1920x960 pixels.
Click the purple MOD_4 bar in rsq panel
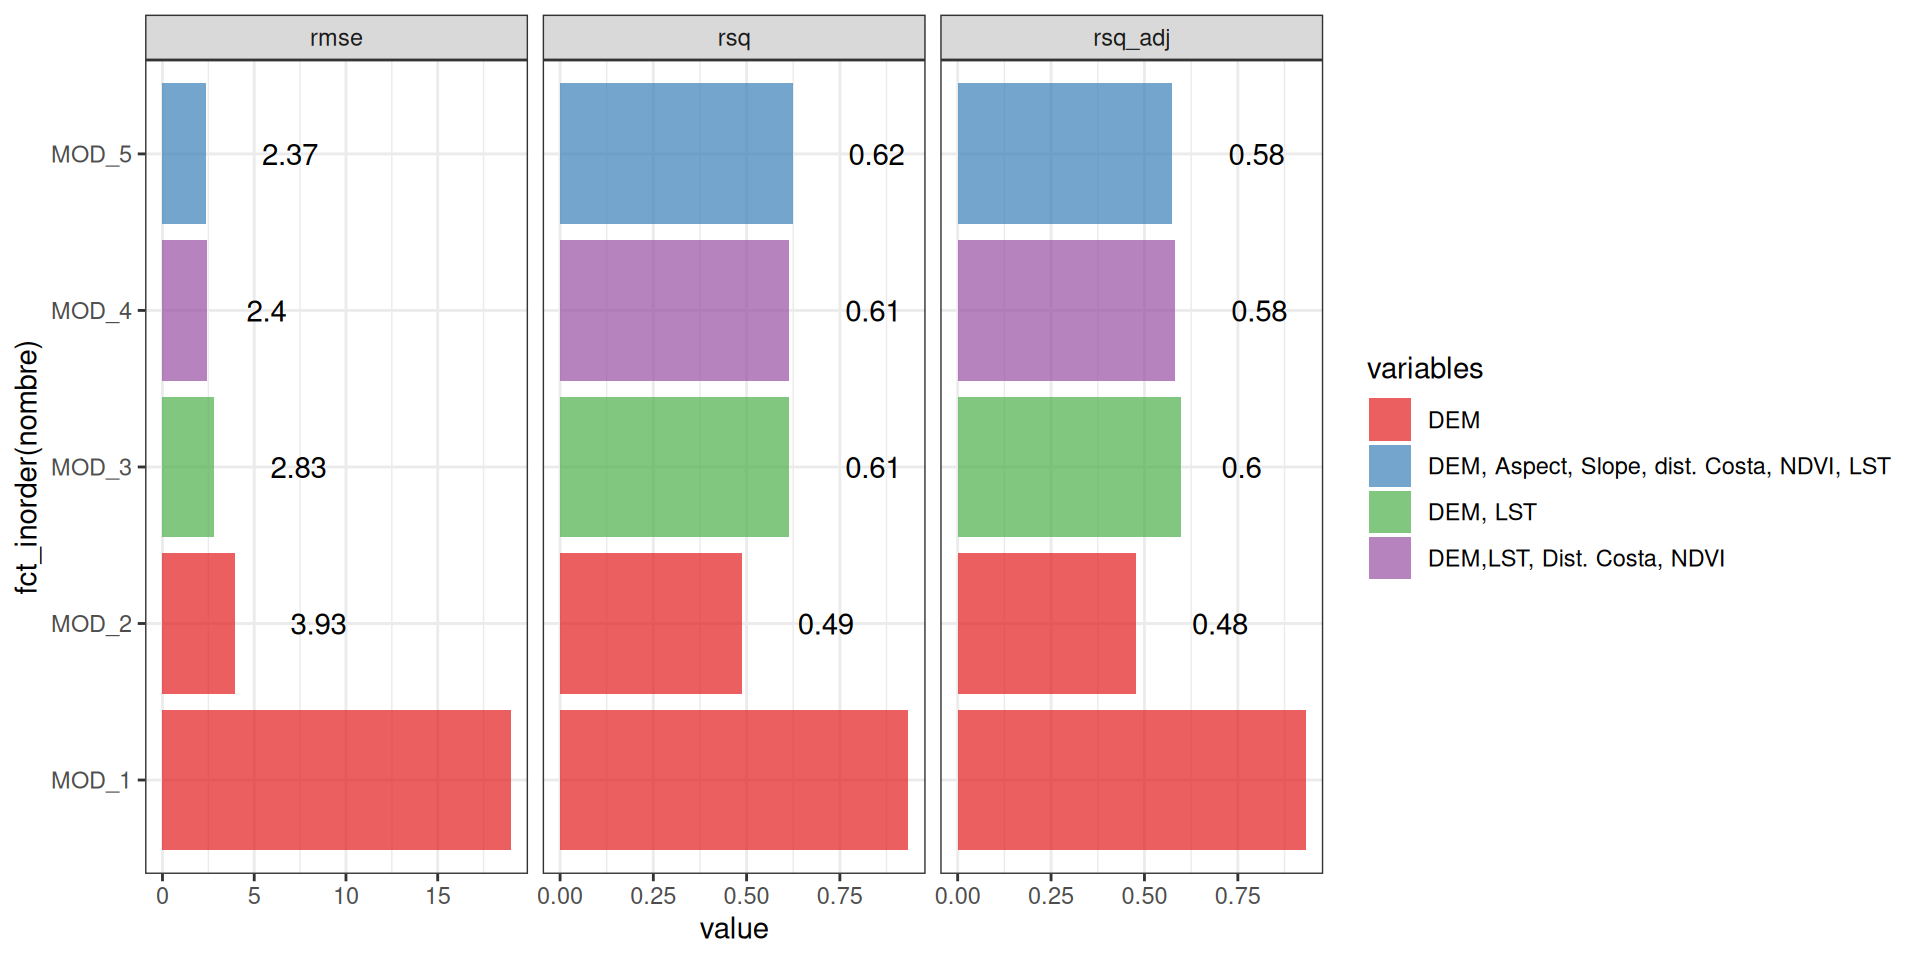674,311
